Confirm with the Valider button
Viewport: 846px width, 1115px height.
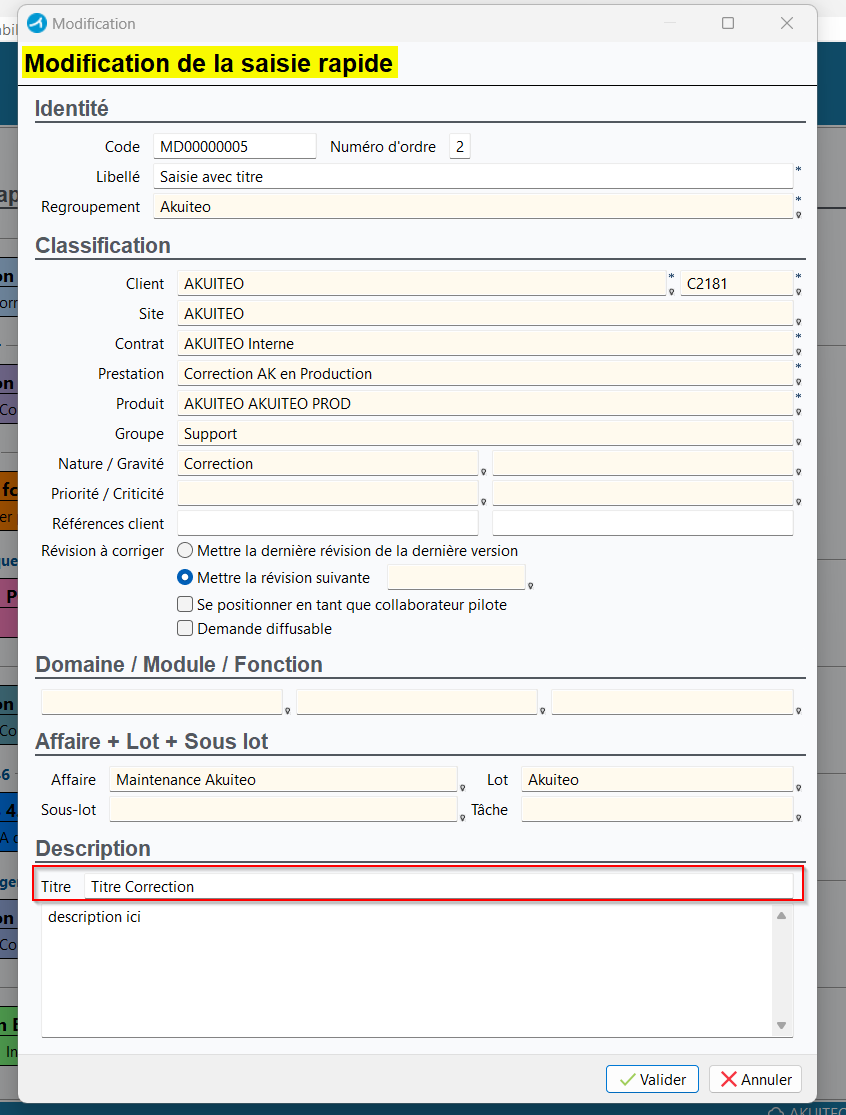click(652, 1079)
